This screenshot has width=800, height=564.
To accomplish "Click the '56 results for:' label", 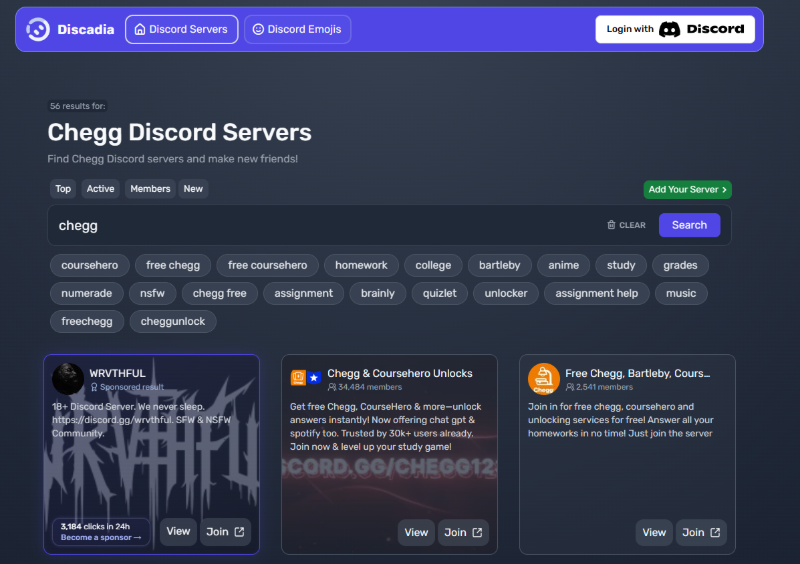I will coord(78,106).
